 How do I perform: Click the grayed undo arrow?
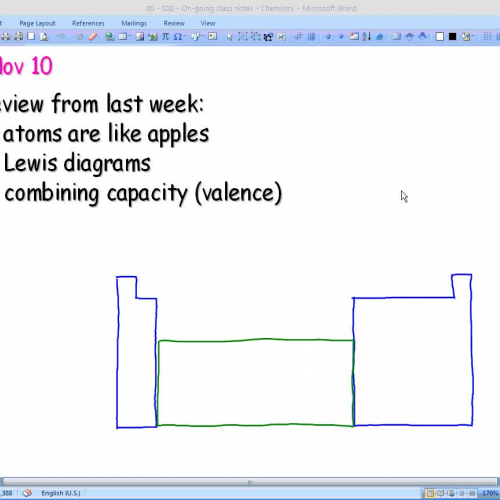(61, 37)
